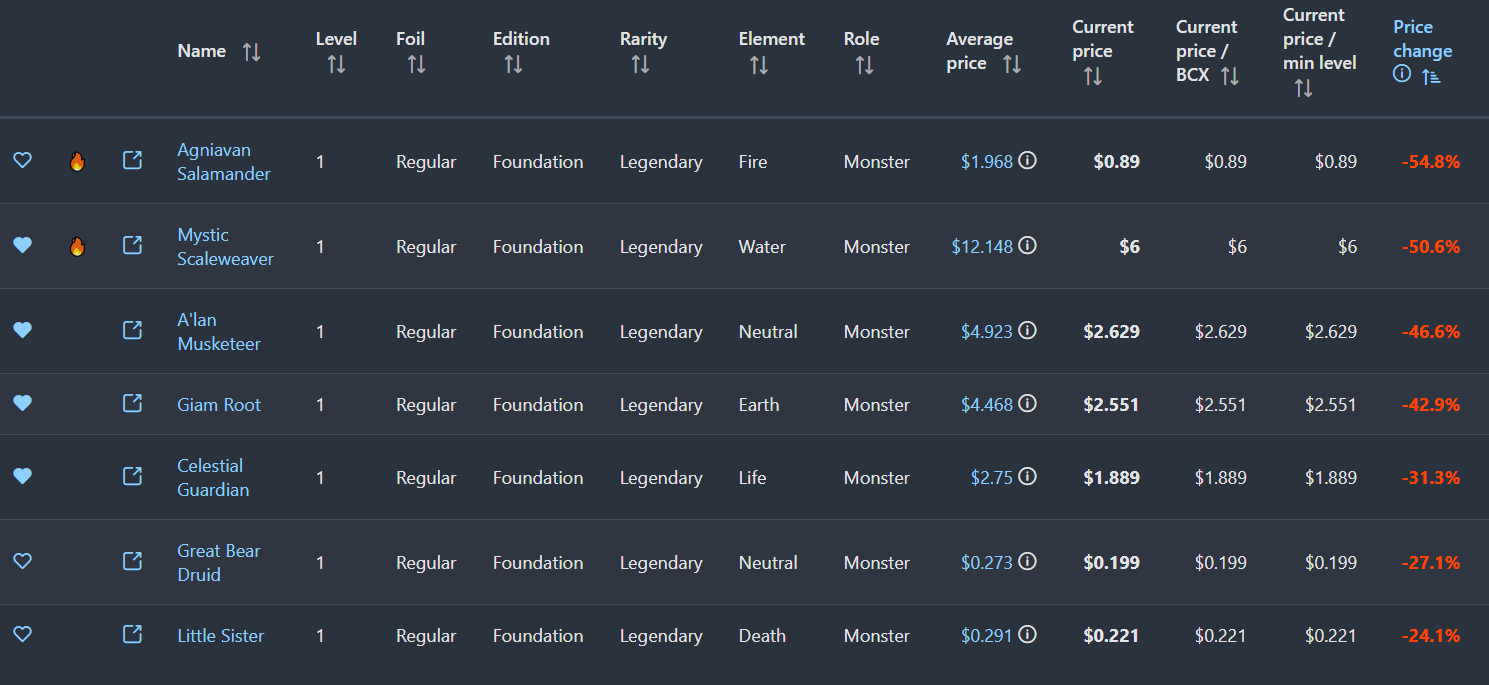Sort by Average price header
The image size is (1489, 685).
click(1012, 64)
